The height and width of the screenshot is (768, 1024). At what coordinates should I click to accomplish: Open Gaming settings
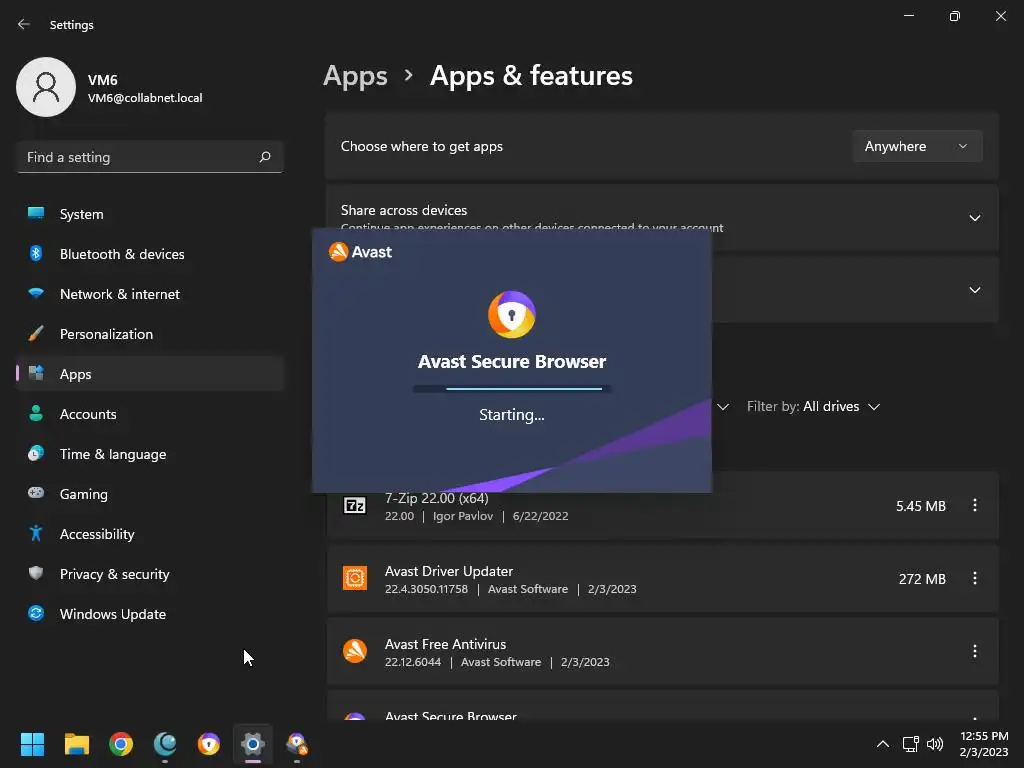tap(150, 493)
